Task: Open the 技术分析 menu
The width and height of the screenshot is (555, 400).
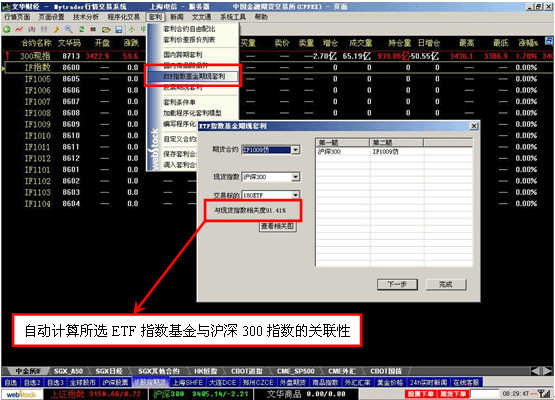Action: coord(86,17)
